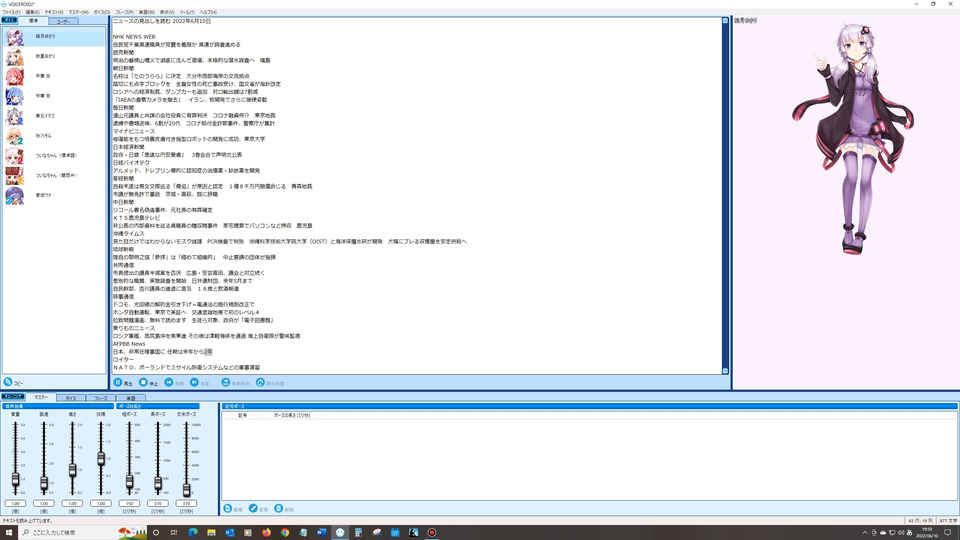960x540 pixels.
Task: Click the 音量 value input field
Action: point(15,503)
